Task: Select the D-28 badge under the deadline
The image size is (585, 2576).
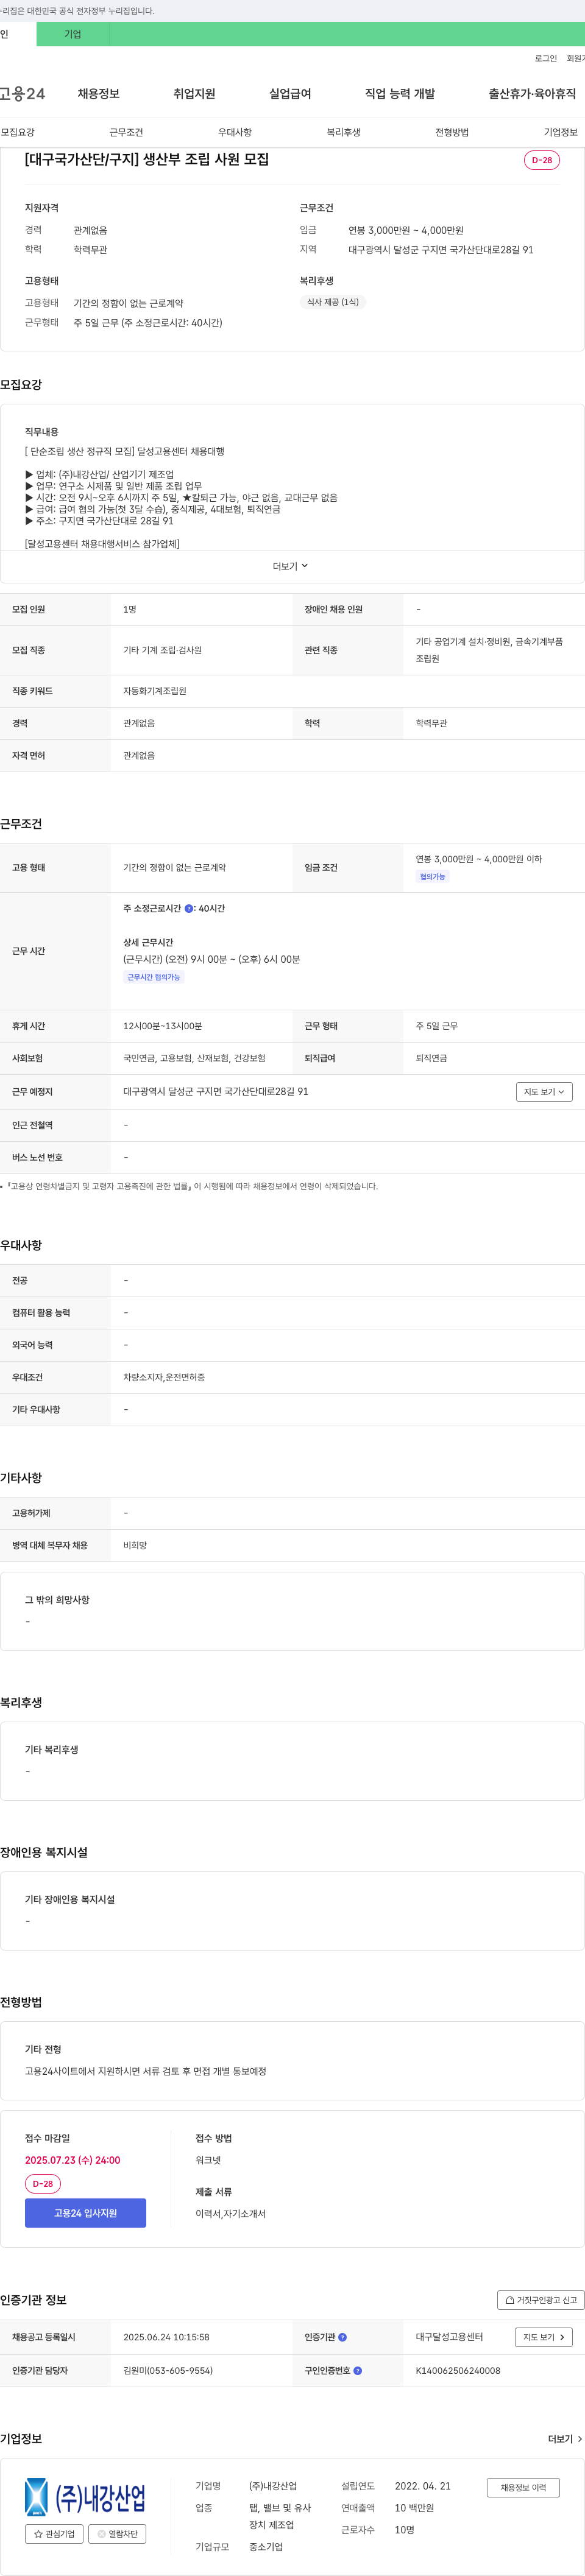Action: click(43, 2184)
